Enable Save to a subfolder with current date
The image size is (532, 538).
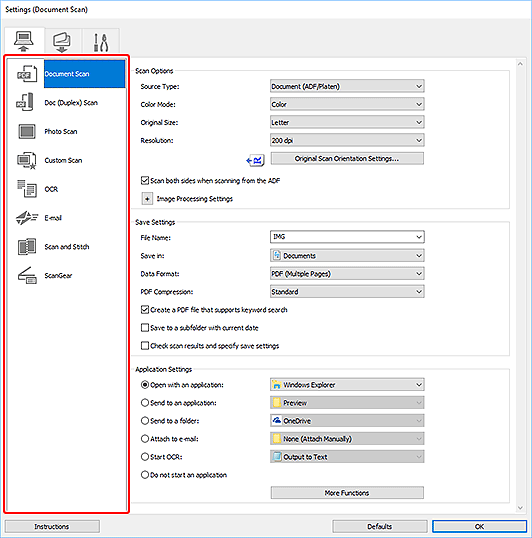click(x=145, y=328)
